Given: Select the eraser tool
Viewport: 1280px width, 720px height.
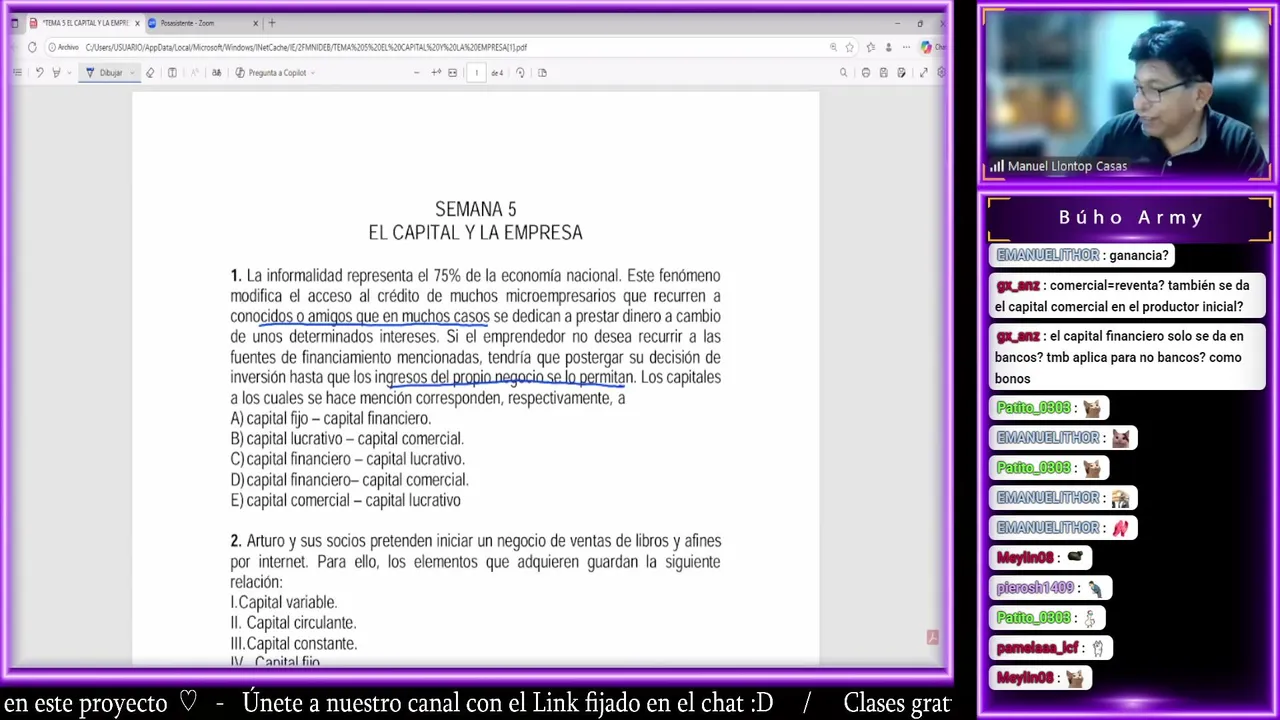Looking at the screenshot, I should [150, 72].
